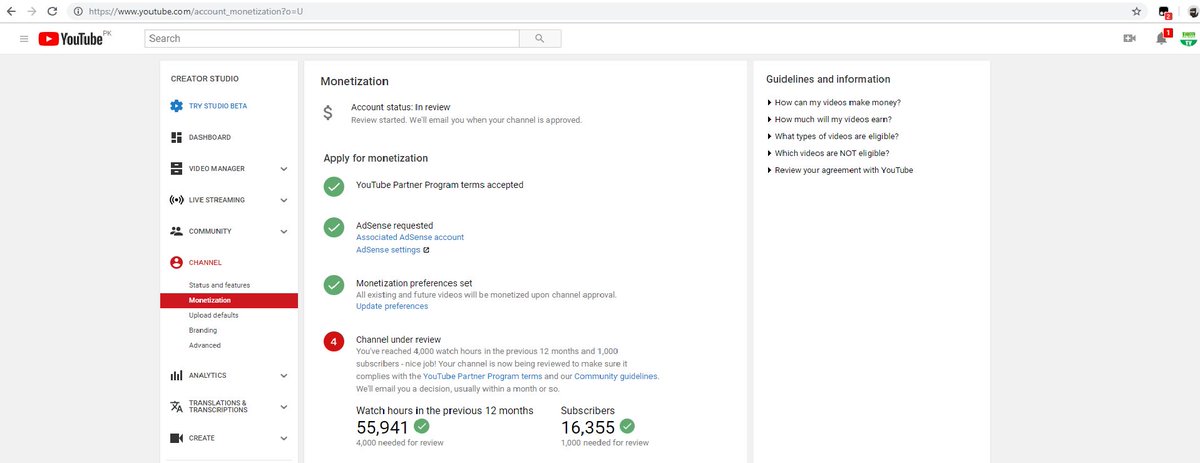Expand the Video Manager section
Viewport: 1200px width, 463px height.
tap(284, 169)
